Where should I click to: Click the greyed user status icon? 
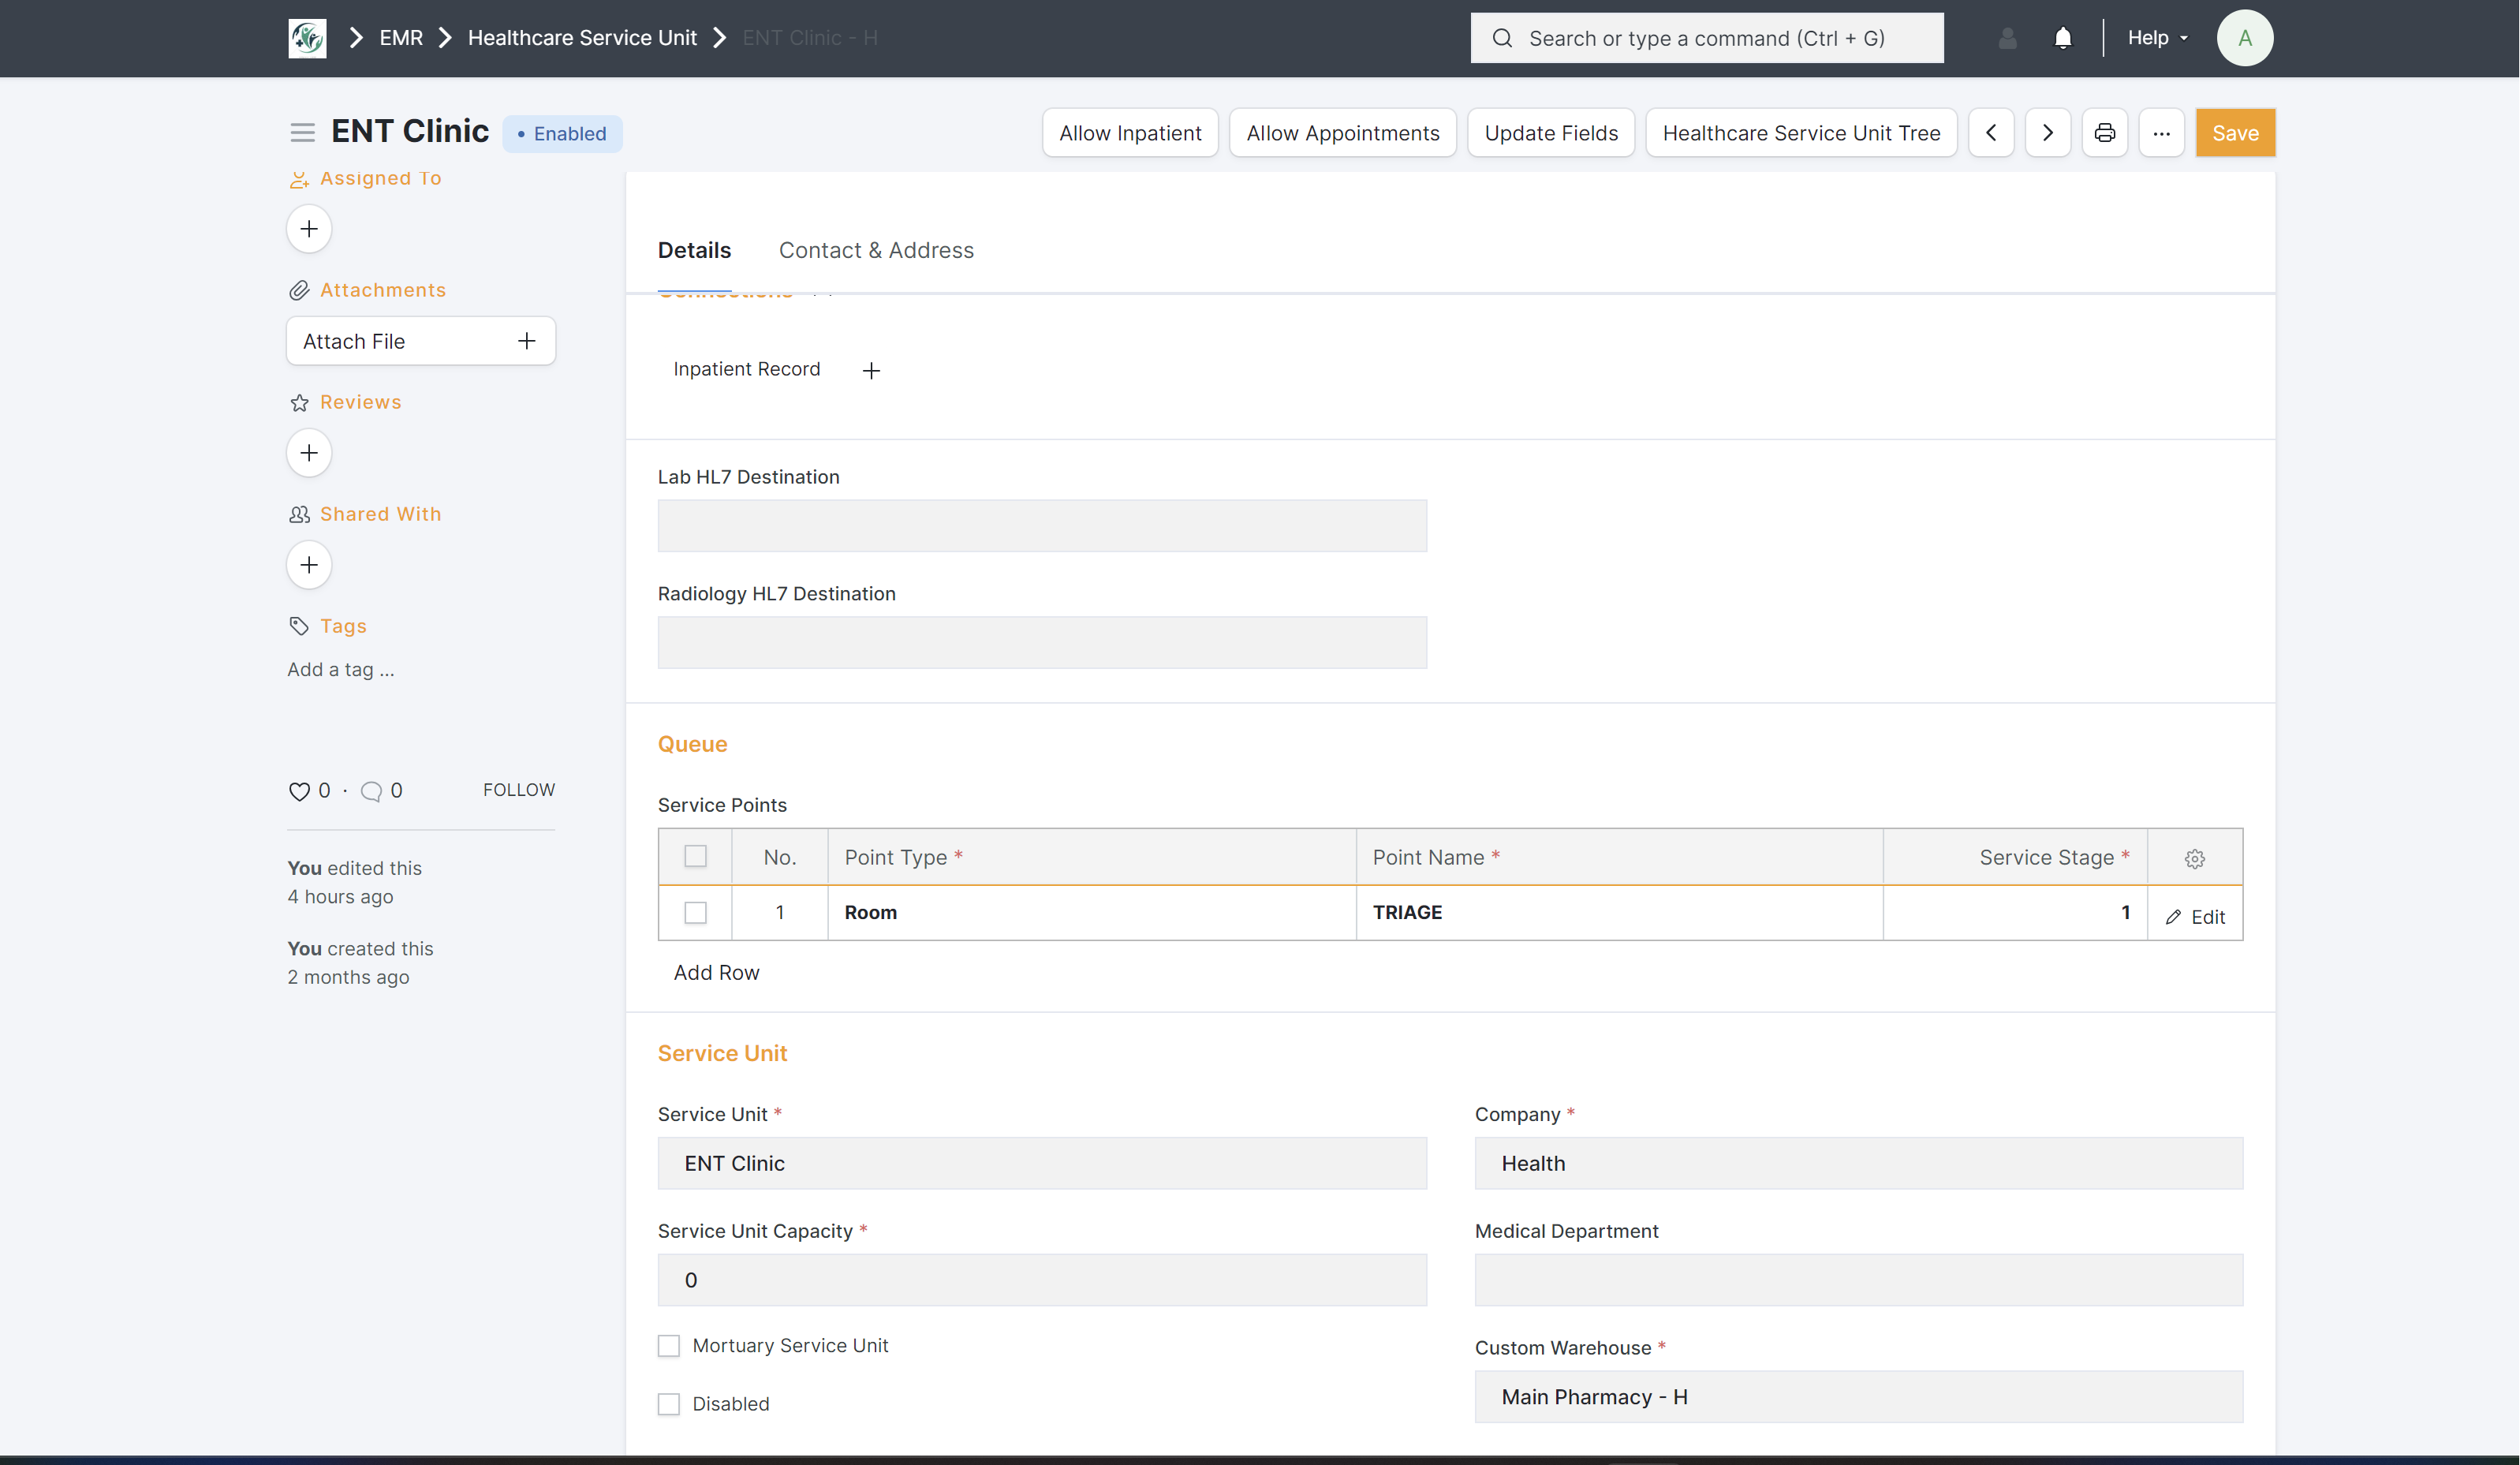[x=2007, y=38]
